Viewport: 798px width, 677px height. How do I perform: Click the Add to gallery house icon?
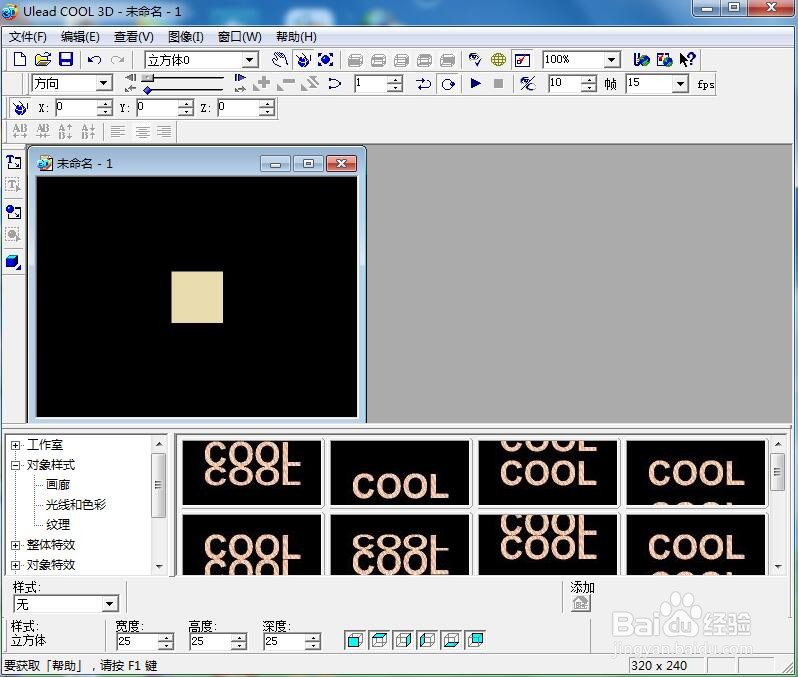point(581,604)
